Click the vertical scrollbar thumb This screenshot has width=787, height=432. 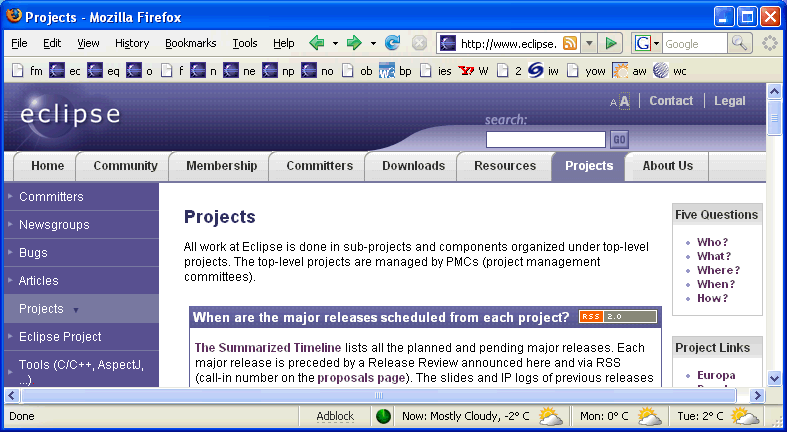pos(774,118)
